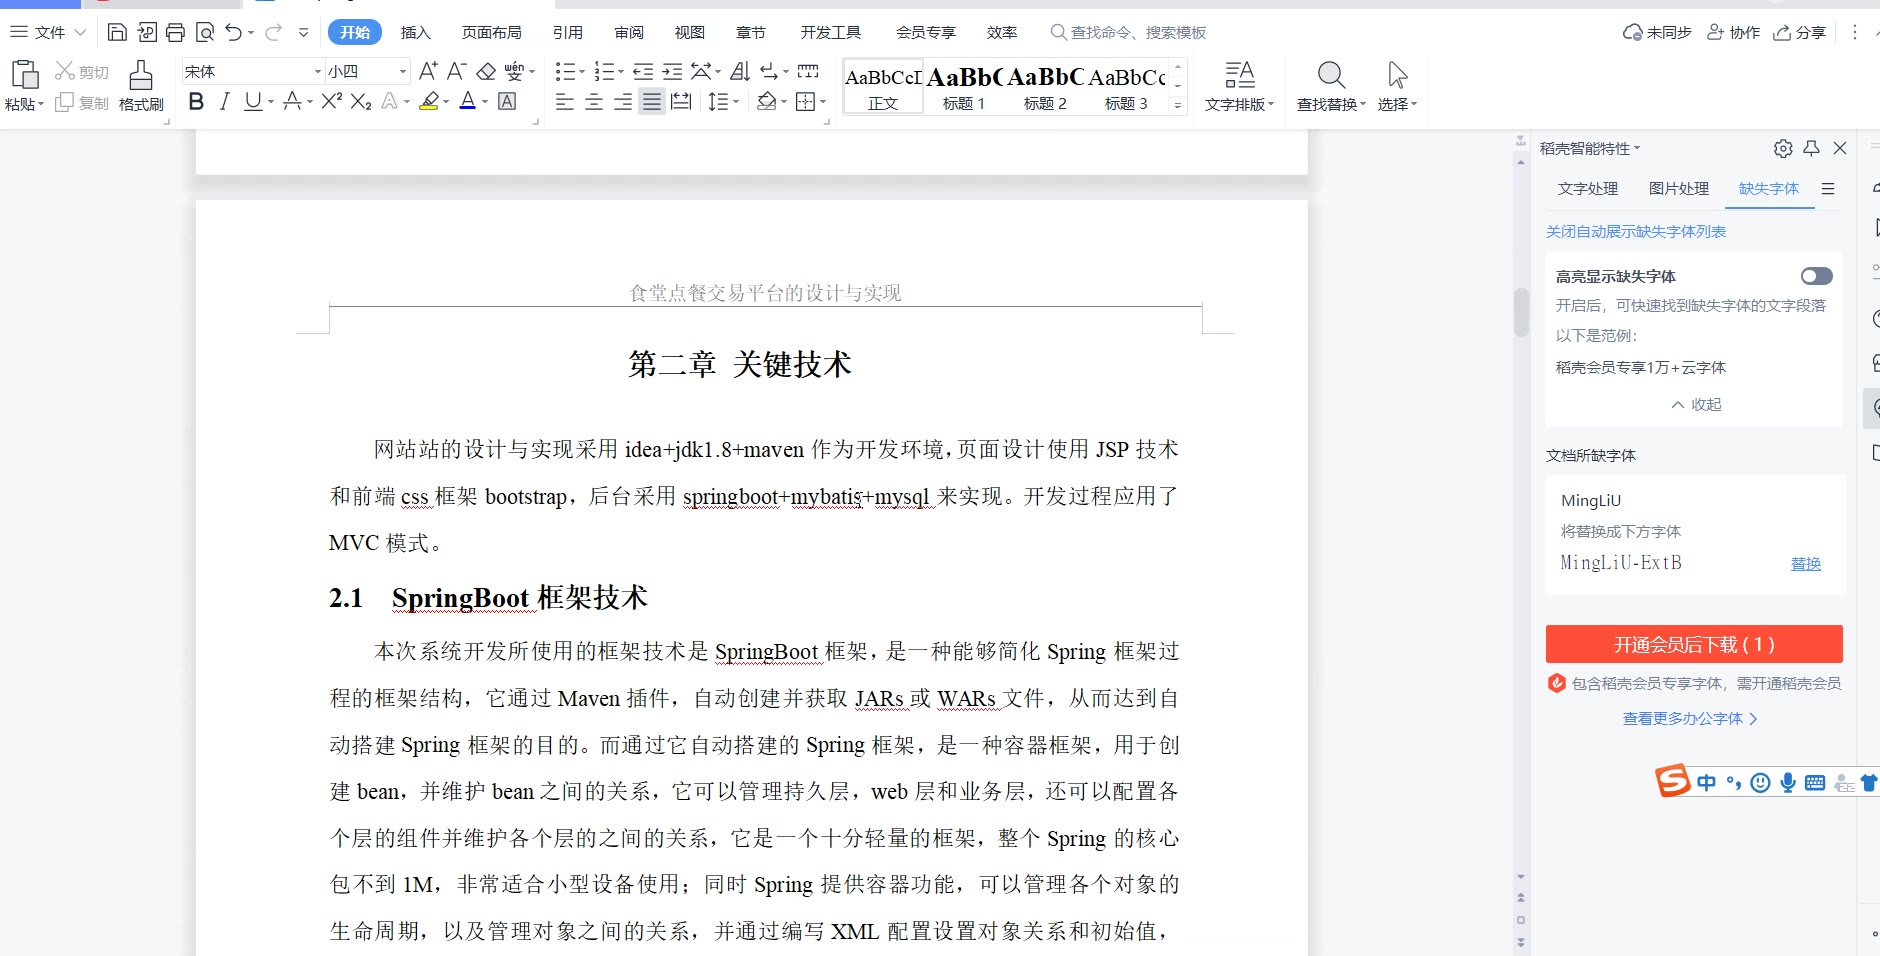The image size is (1880, 956).
Task: Toggle Bold formatting
Action: [196, 101]
